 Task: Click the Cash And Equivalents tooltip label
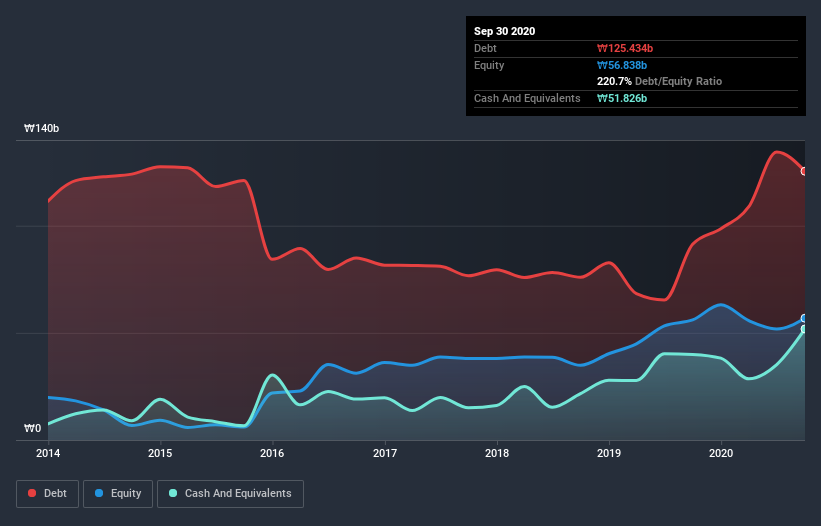(527, 98)
